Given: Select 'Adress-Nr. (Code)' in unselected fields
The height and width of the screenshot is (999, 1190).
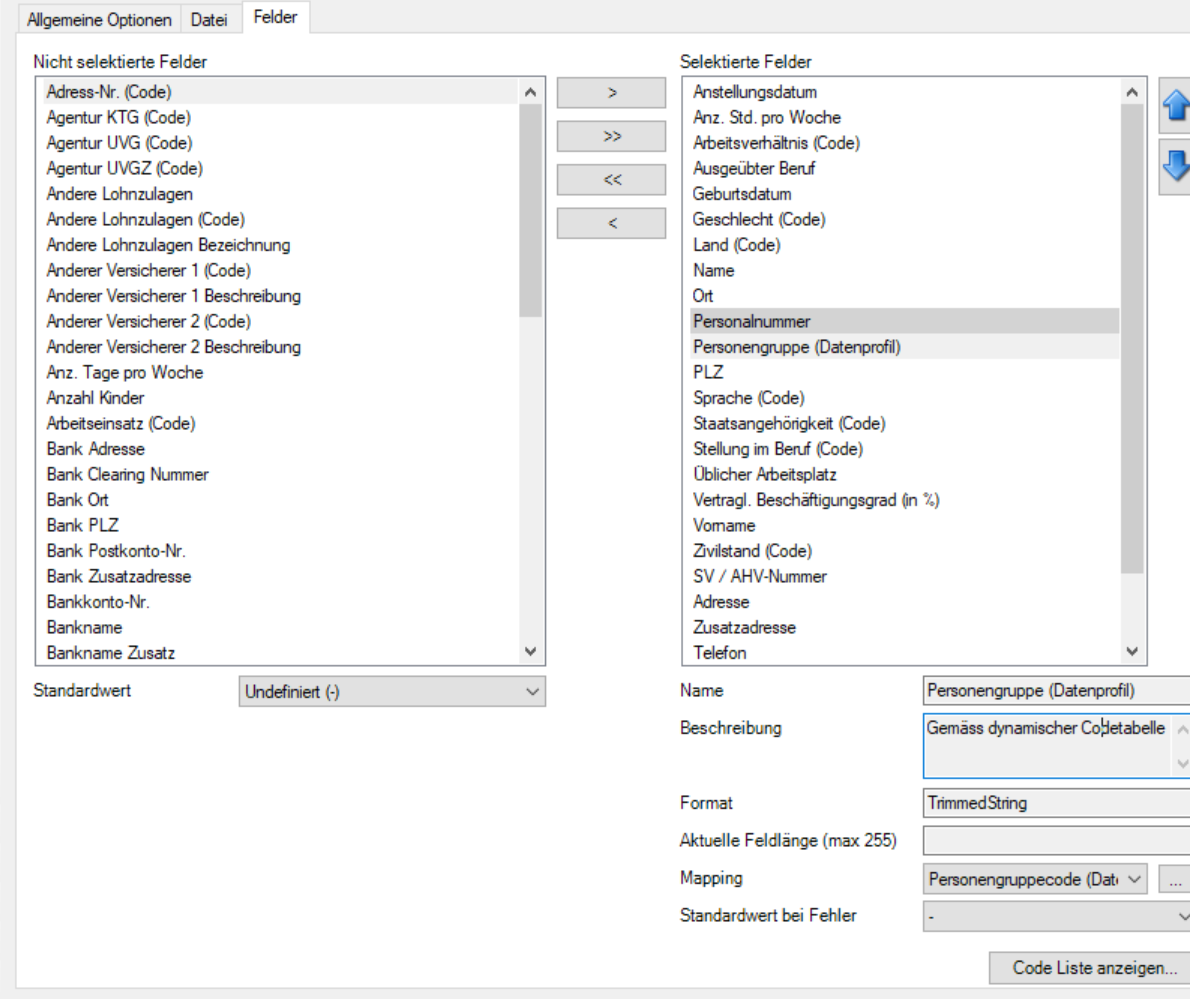Looking at the screenshot, I should 280,92.
